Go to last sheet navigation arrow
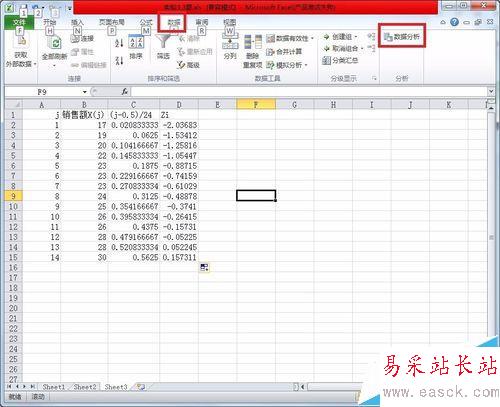Image resolution: width=500 pixels, height=407 pixels. tap(33, 387)
